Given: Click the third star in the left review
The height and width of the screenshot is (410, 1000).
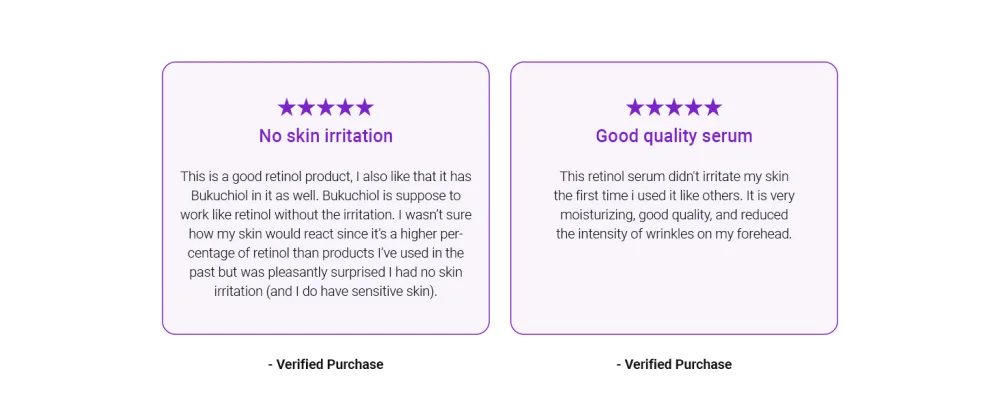Looking at the screenshot, I should point(326,107).
